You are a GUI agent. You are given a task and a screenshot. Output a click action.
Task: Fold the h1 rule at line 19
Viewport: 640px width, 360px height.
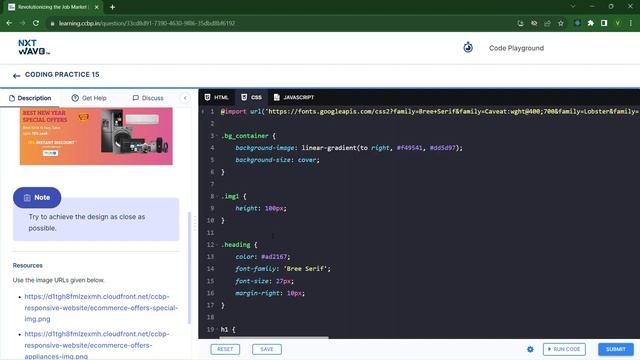tap(217, 329)
